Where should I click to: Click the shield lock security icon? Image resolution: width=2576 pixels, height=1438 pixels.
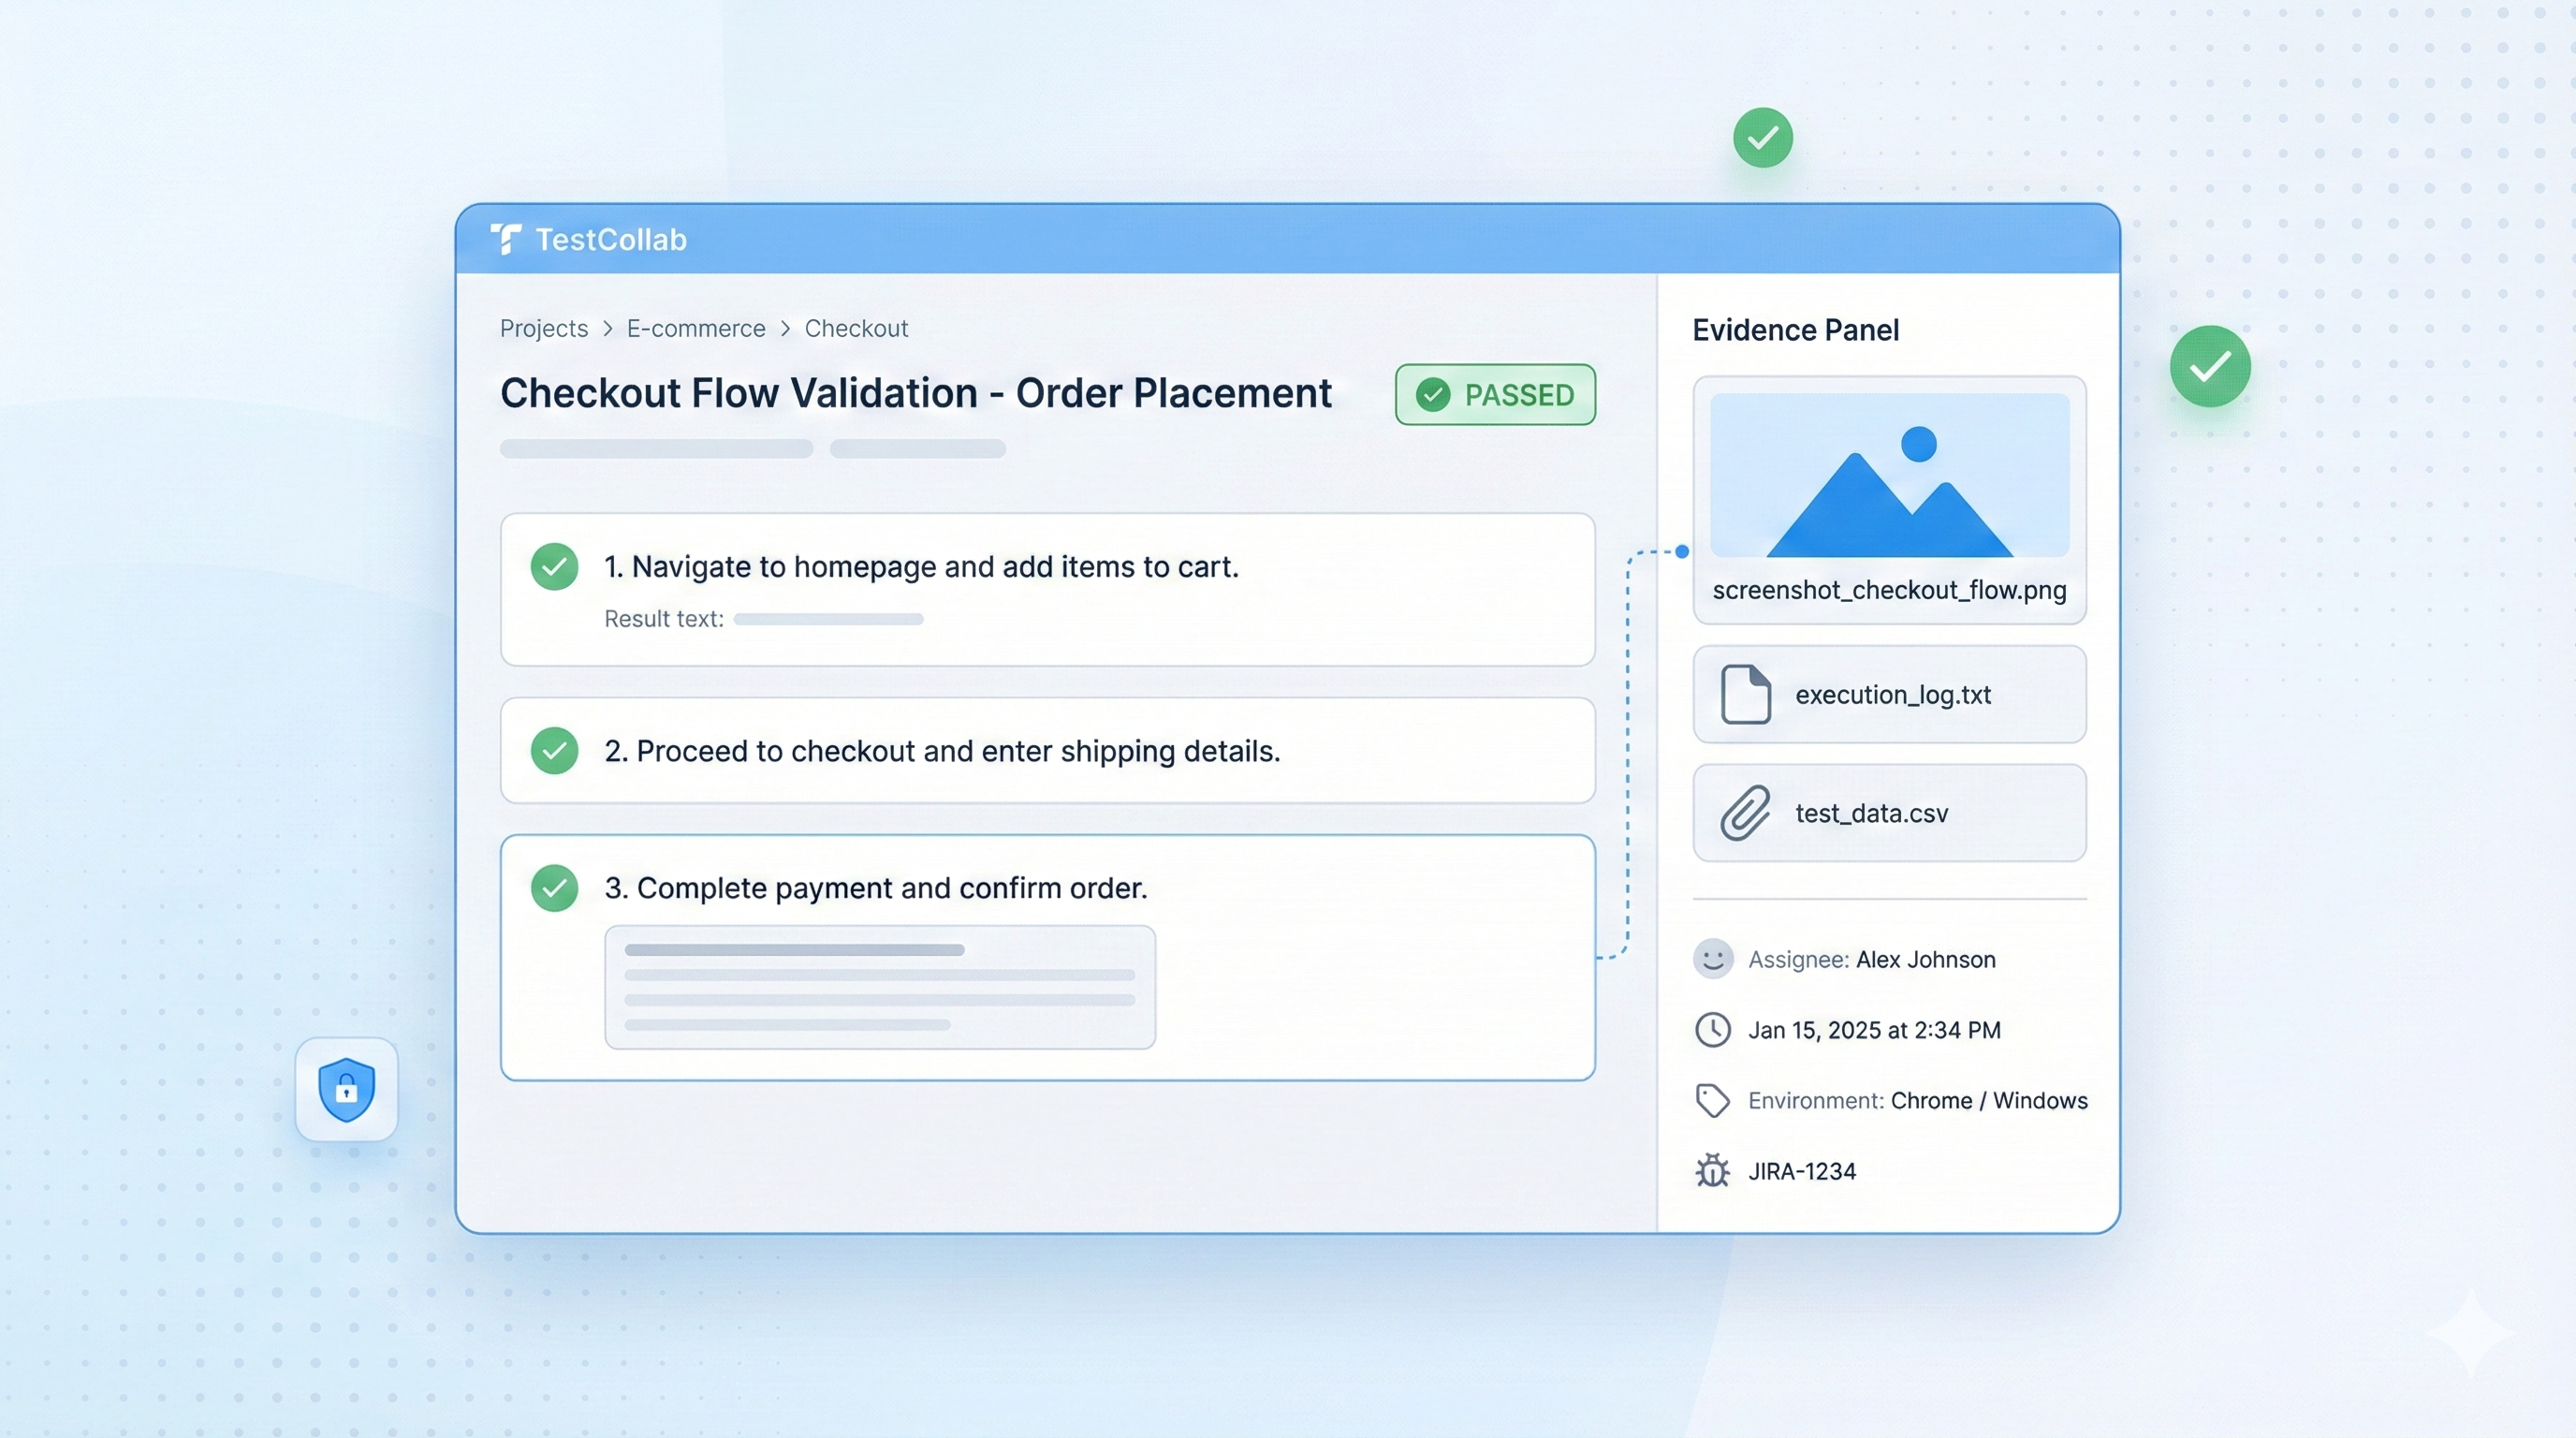[346, 1089]
